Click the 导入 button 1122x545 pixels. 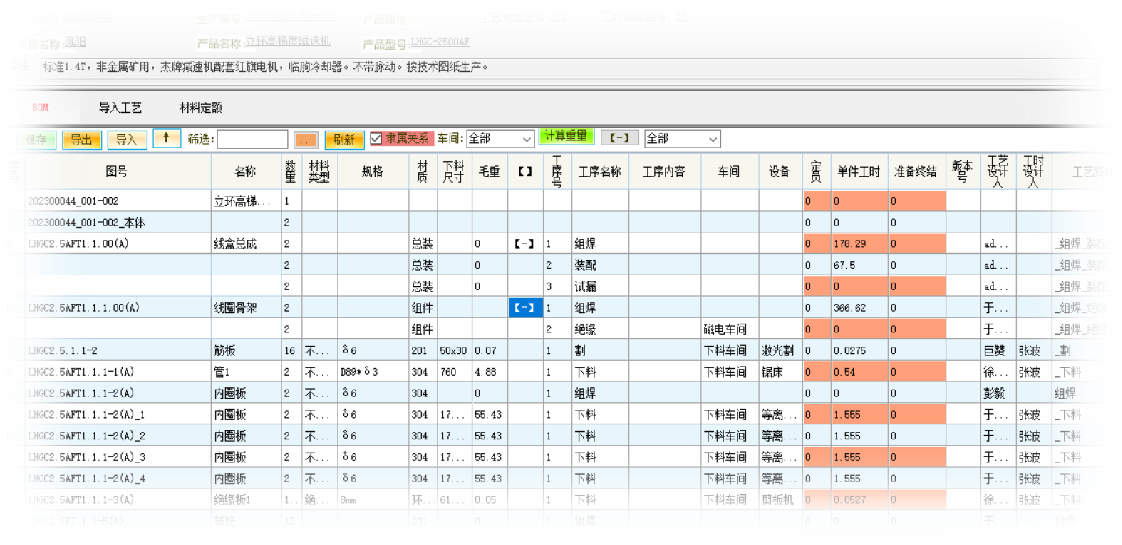pos(127,139)
